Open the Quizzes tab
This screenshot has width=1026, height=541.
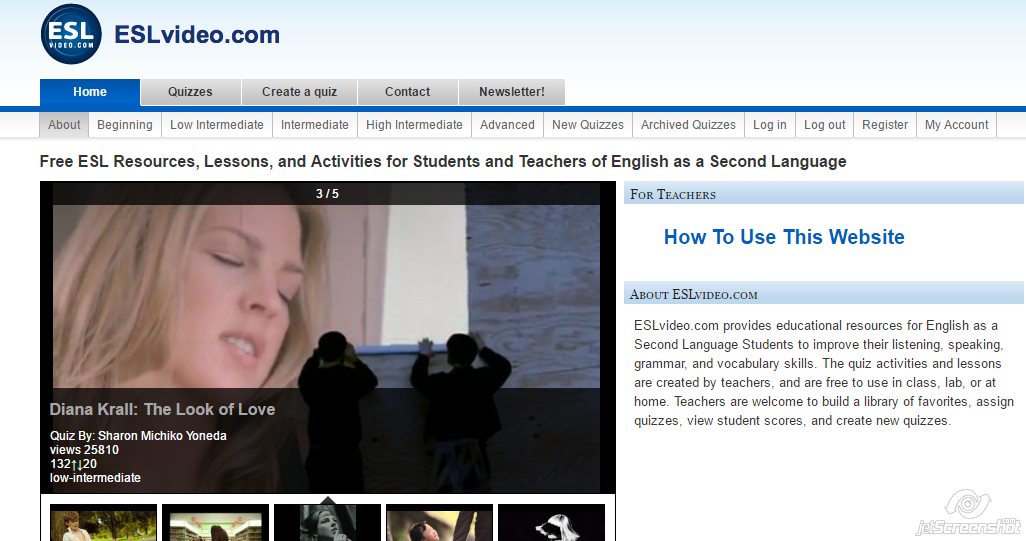190,92
